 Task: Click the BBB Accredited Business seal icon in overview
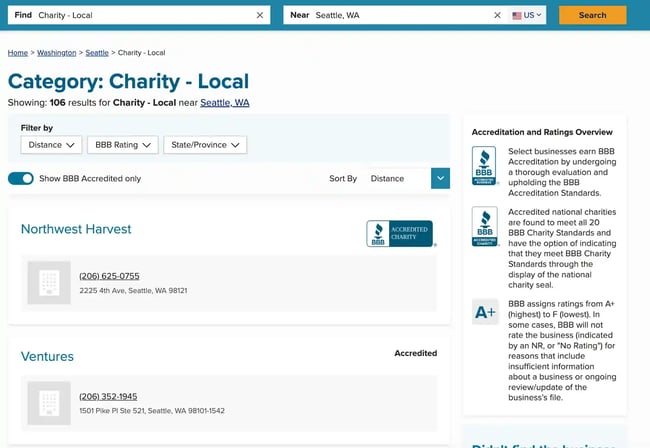484,165
